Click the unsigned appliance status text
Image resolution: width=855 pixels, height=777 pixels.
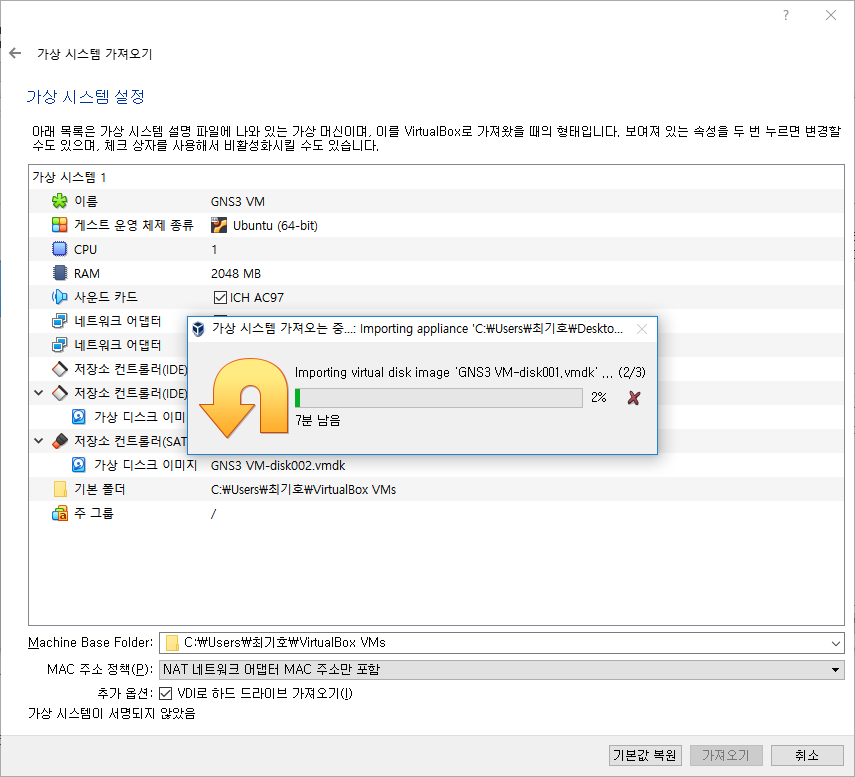(x=112, y=714)
